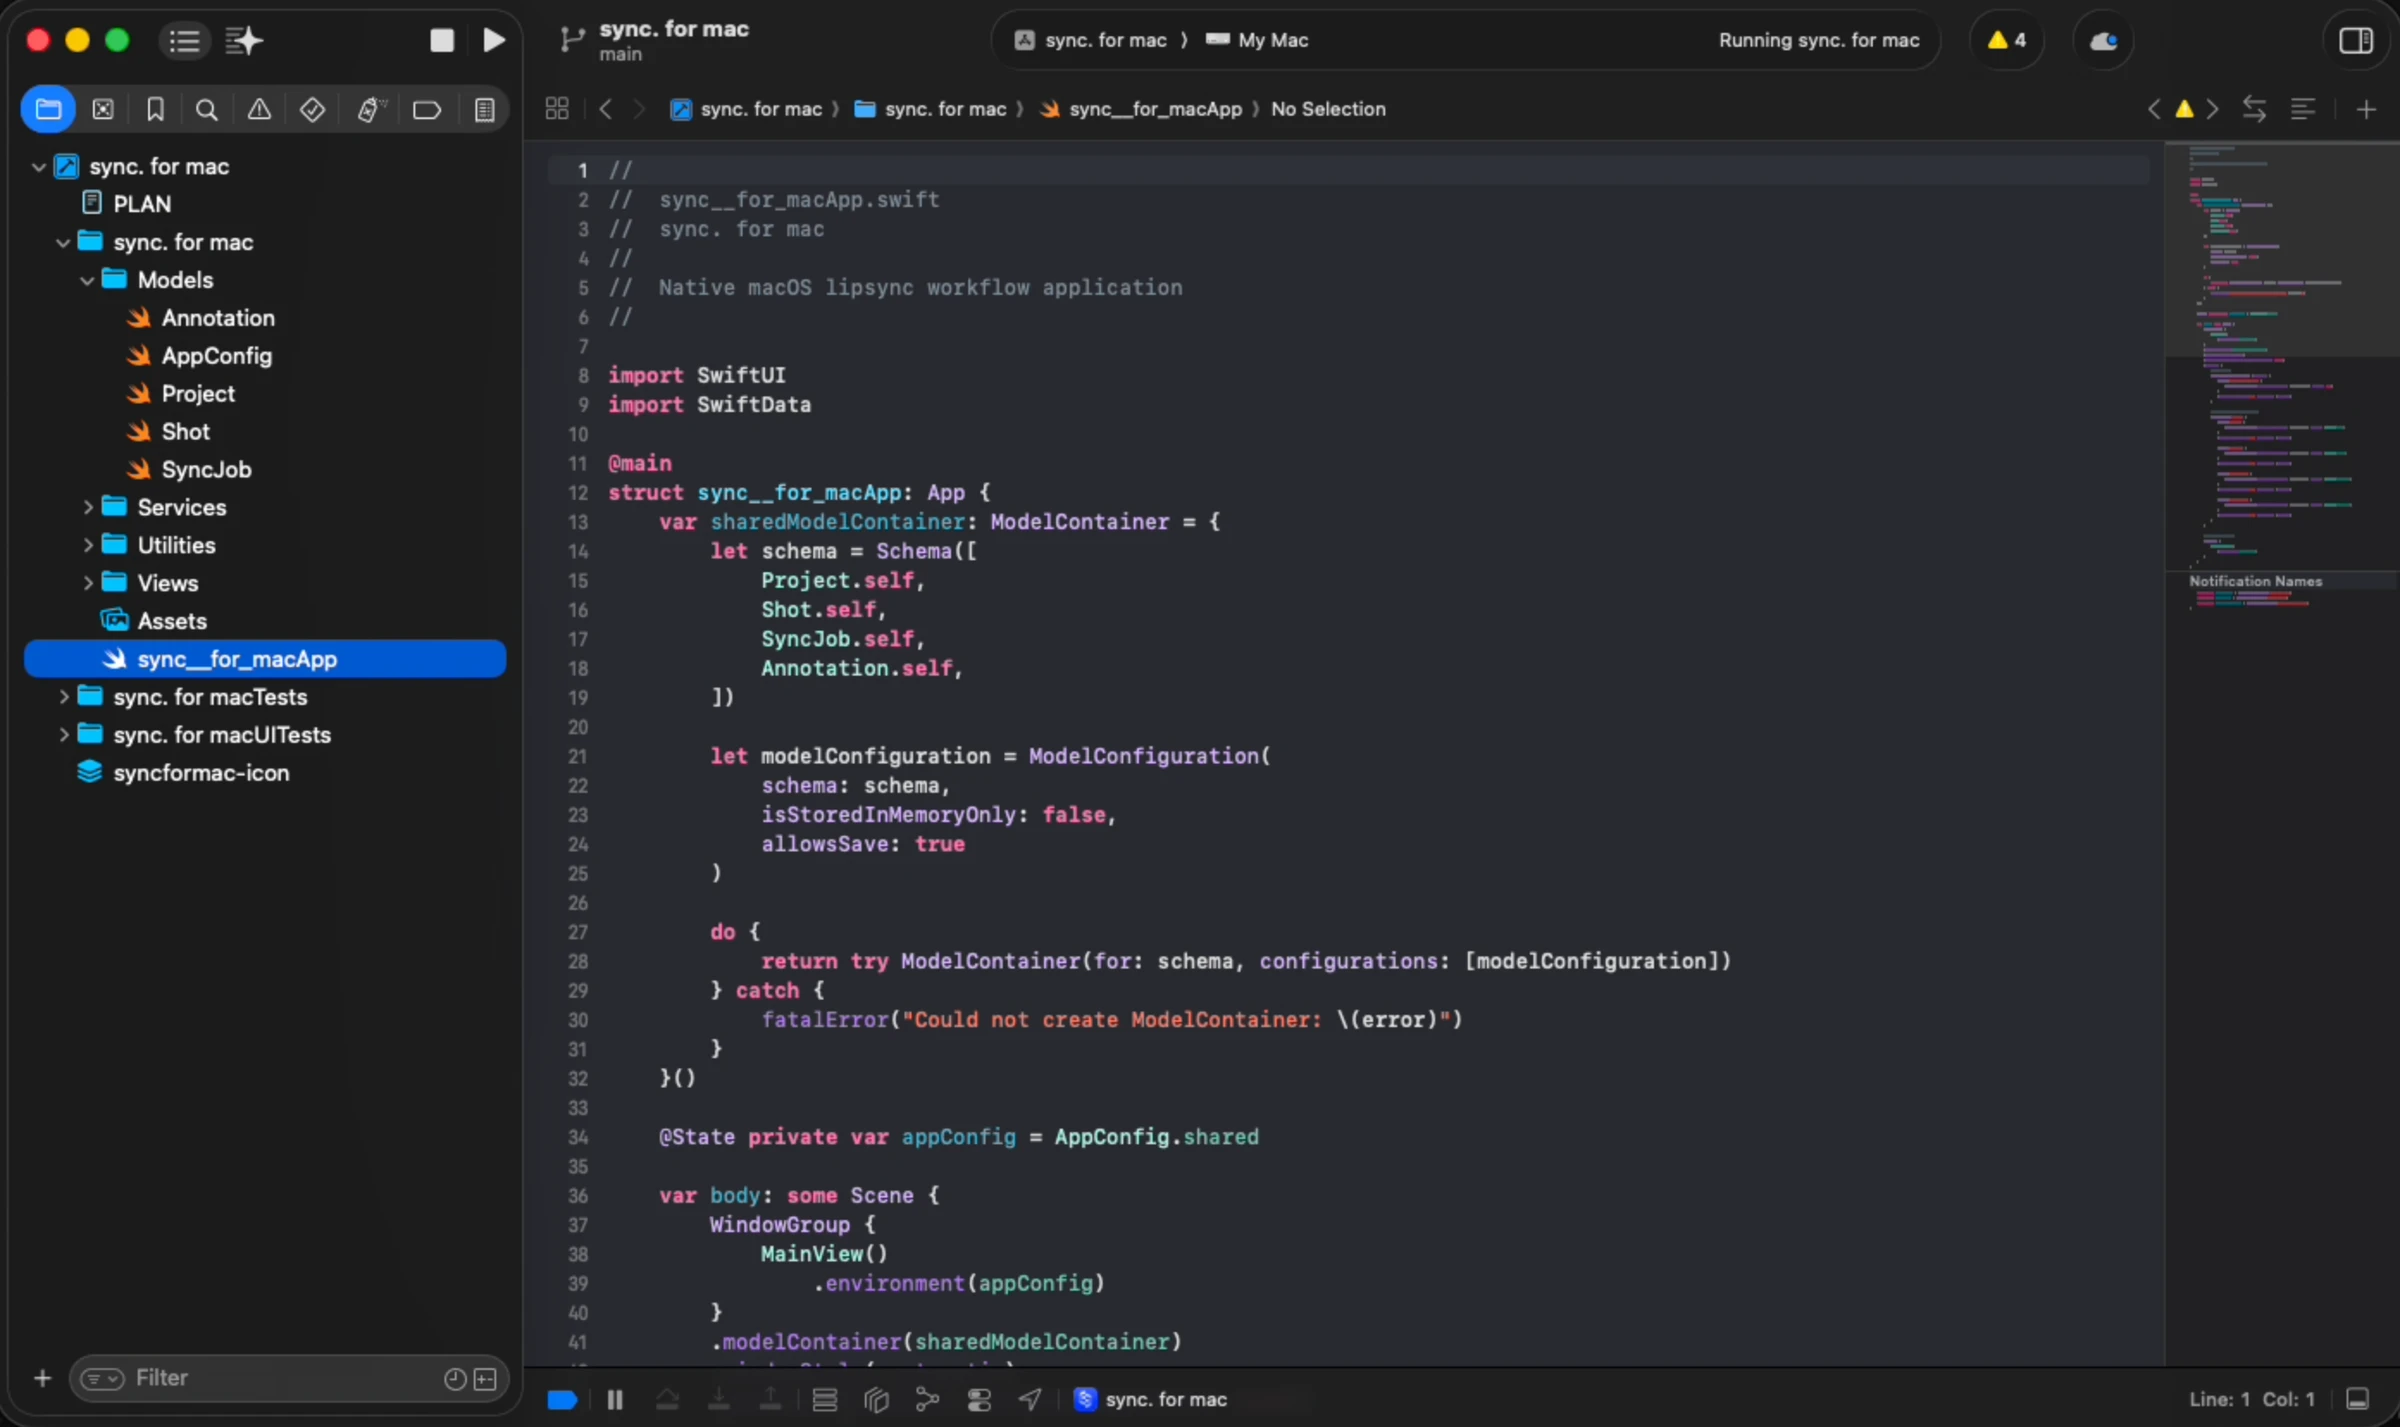Show the Project navigator folder icon
This screenshot has height=1427, width=2400.
pyautogui.click(x=48, y=109)
